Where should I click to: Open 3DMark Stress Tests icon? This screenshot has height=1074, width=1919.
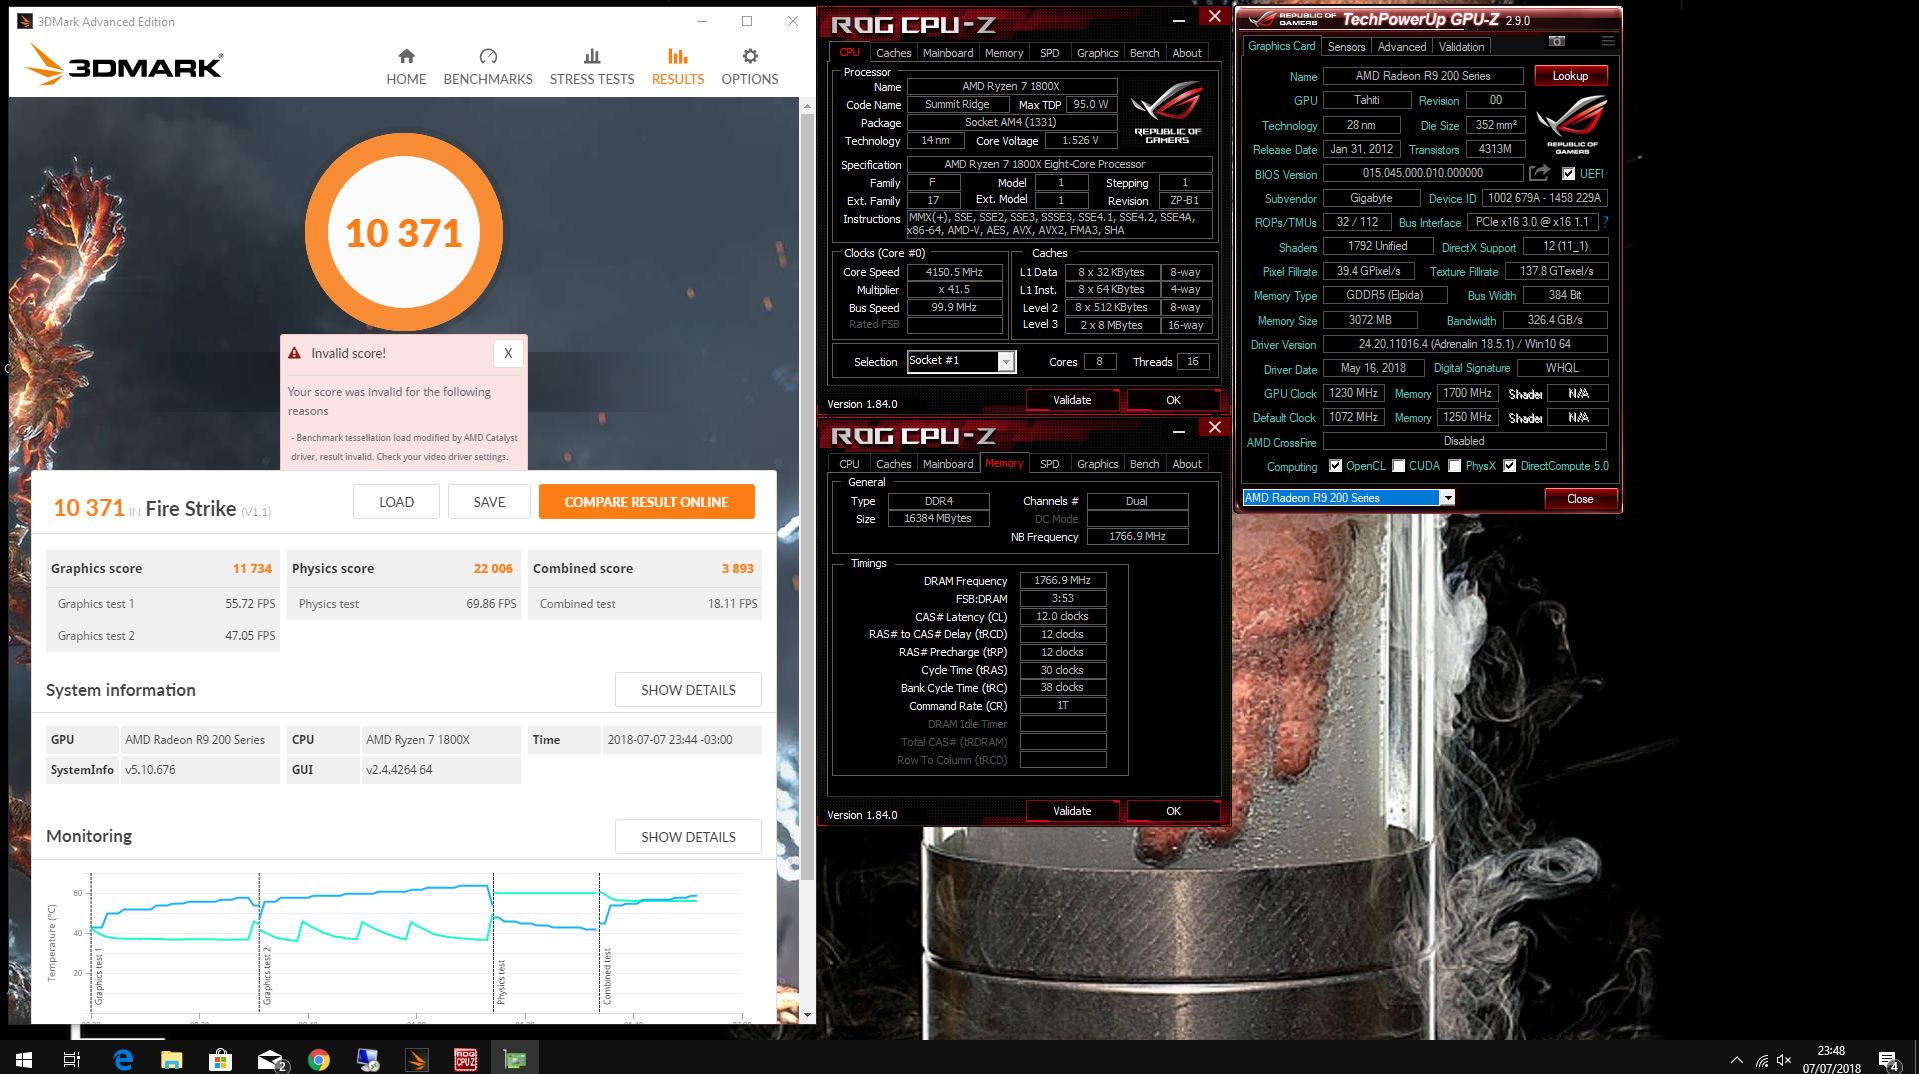pyautogui.click(x=592, y=56)
